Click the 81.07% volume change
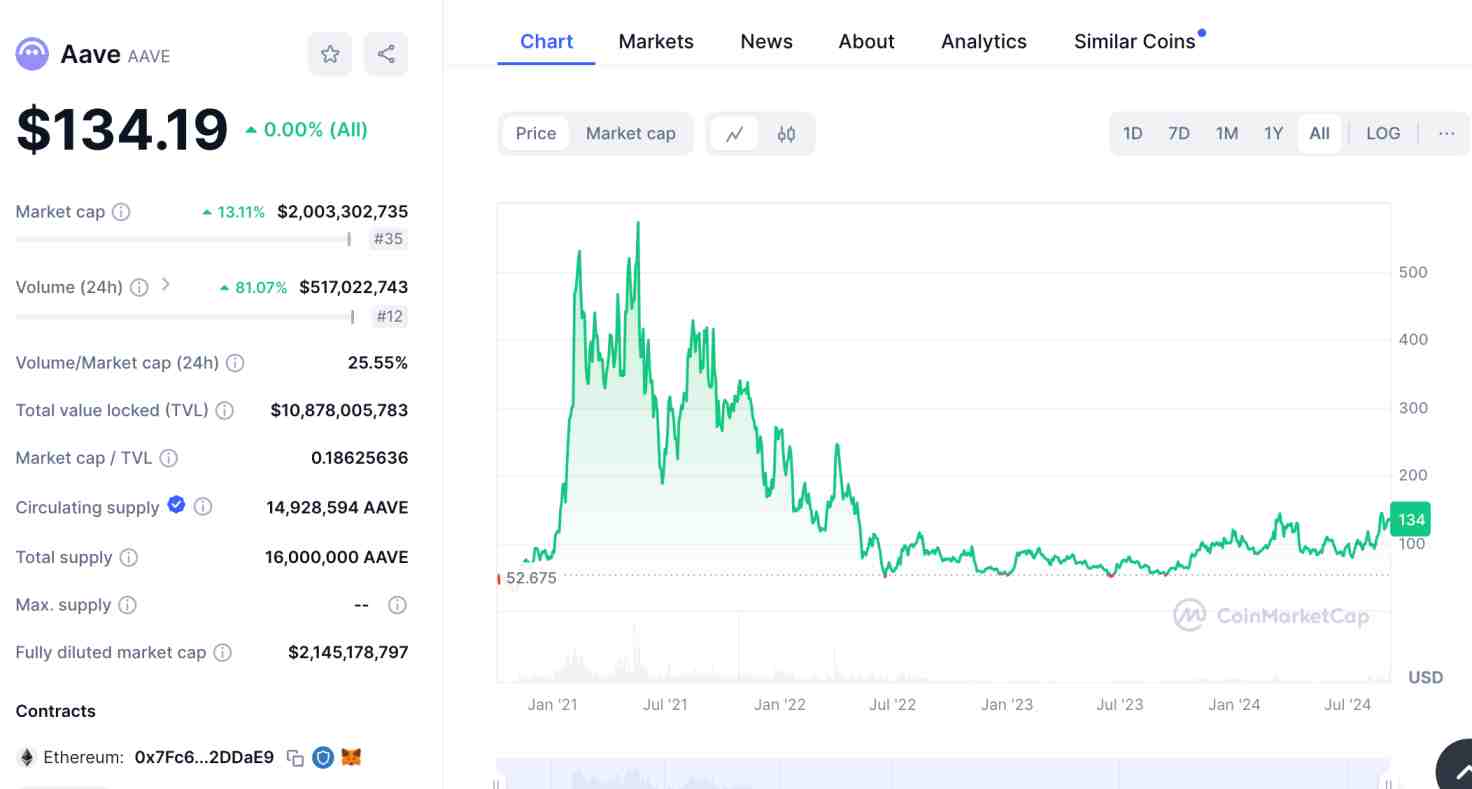Screen dimensions: 1472x789 click(x=254, y=287)
